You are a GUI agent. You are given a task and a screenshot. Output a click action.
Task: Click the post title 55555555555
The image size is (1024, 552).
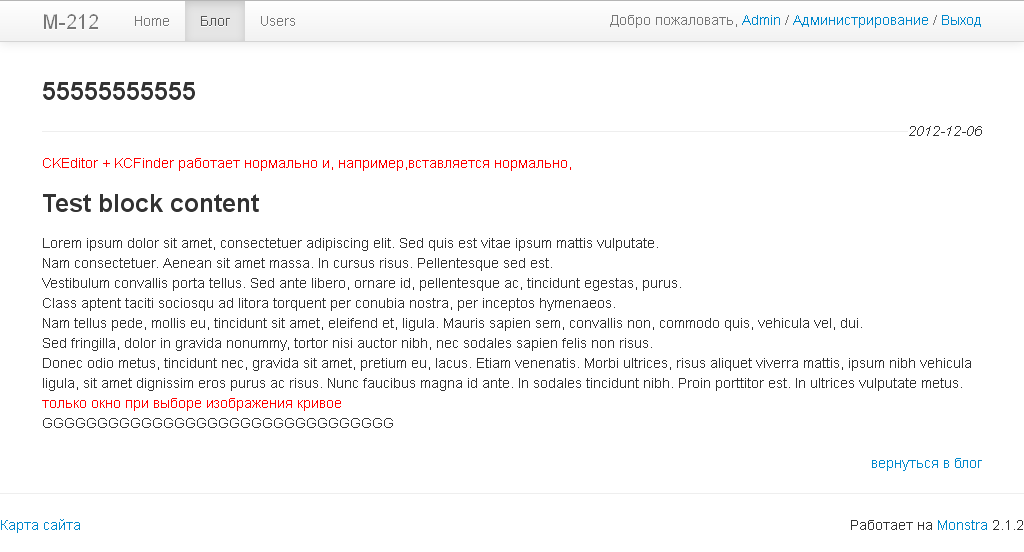(119, 91)
